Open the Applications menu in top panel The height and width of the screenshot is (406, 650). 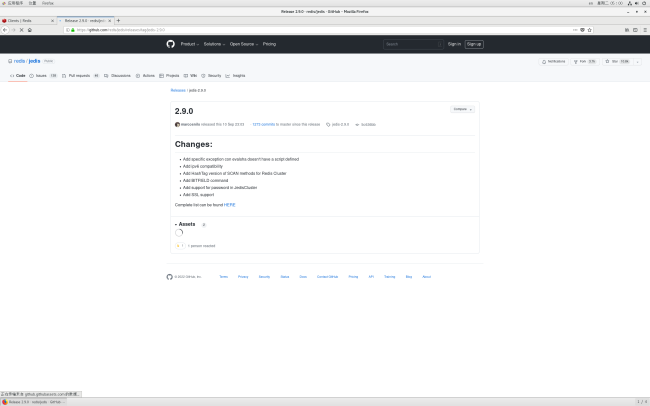13,3
